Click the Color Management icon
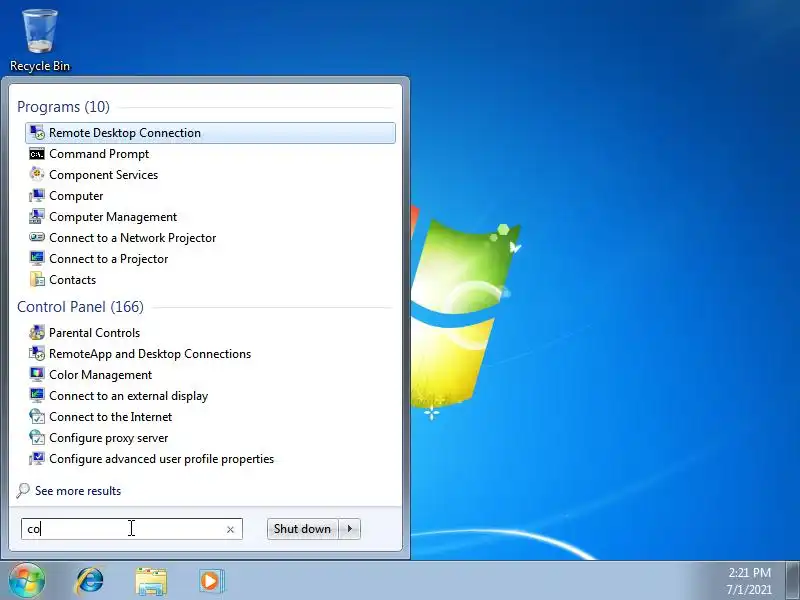 tap(37, 374)
